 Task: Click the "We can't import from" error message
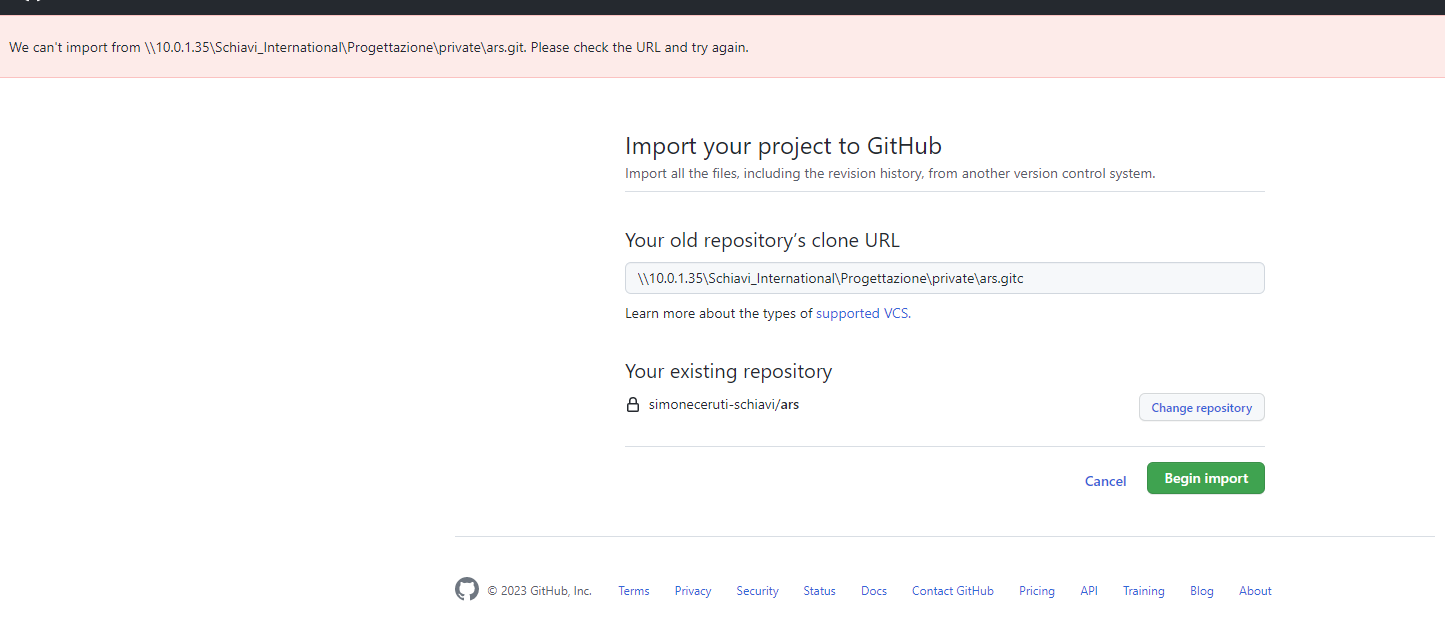pos(379,47)
